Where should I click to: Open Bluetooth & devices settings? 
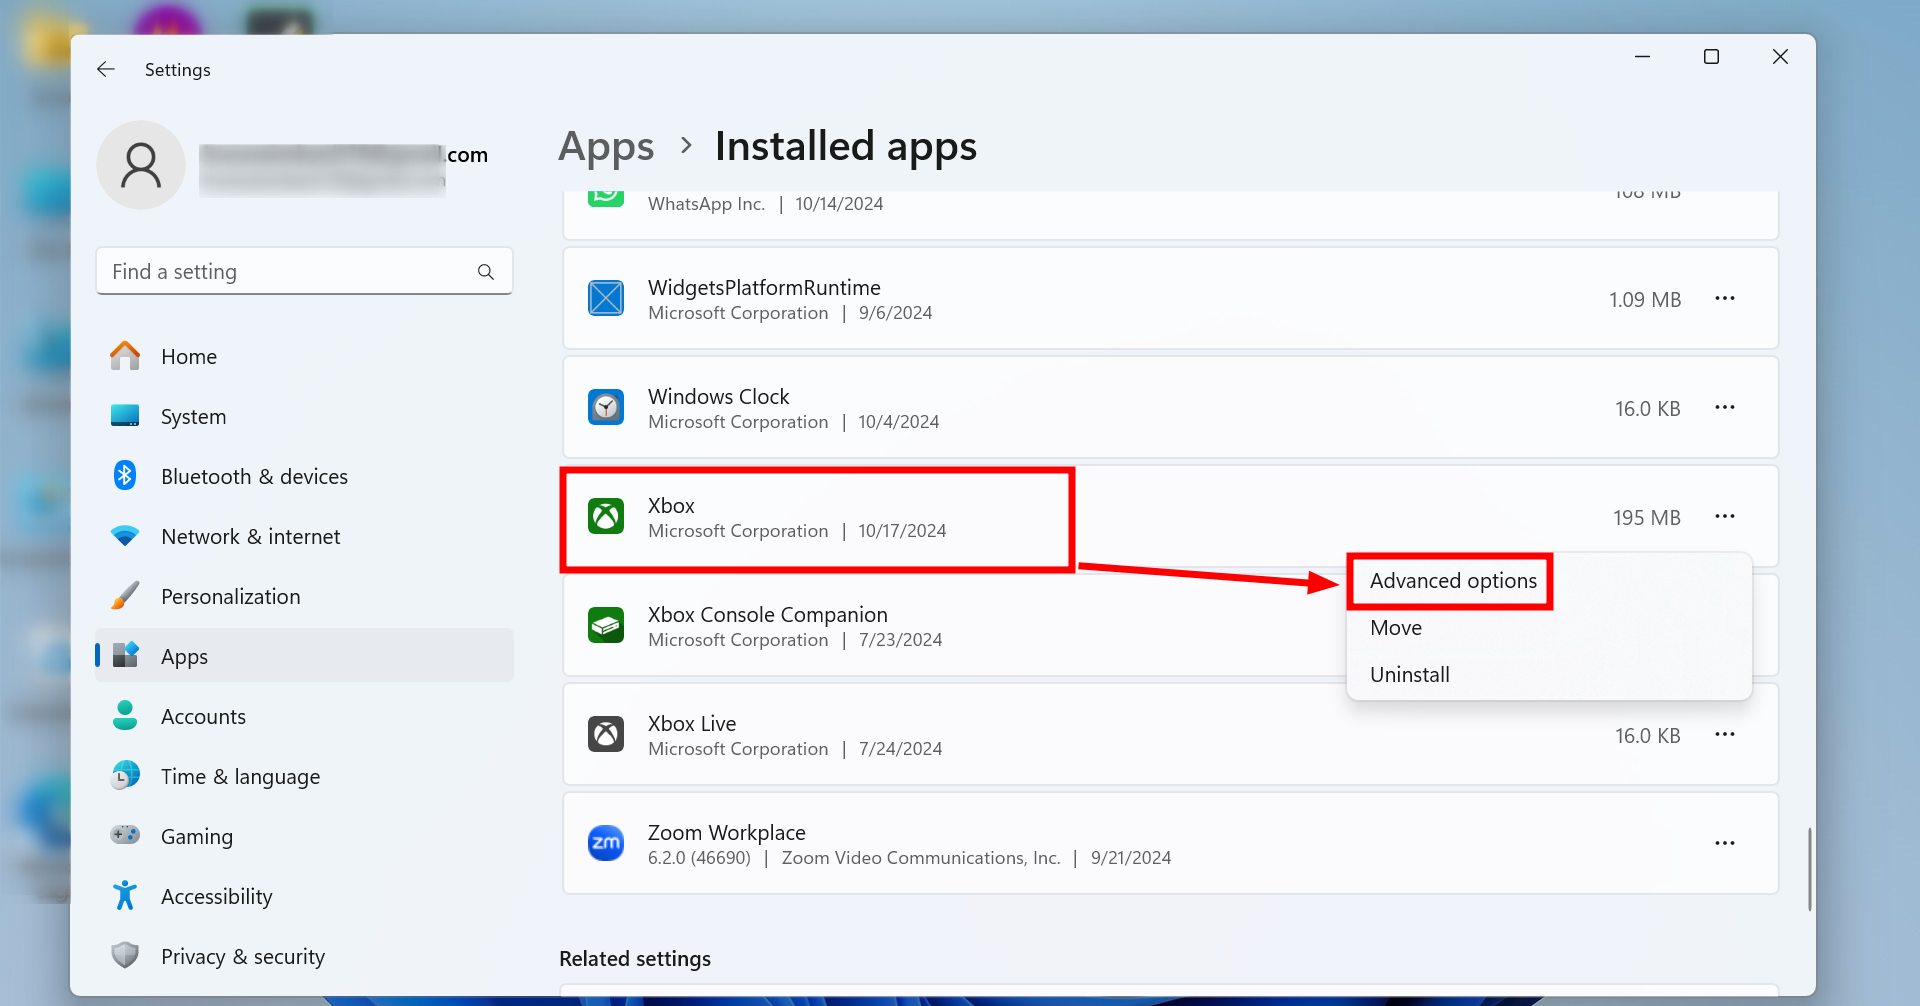[254, 477]
